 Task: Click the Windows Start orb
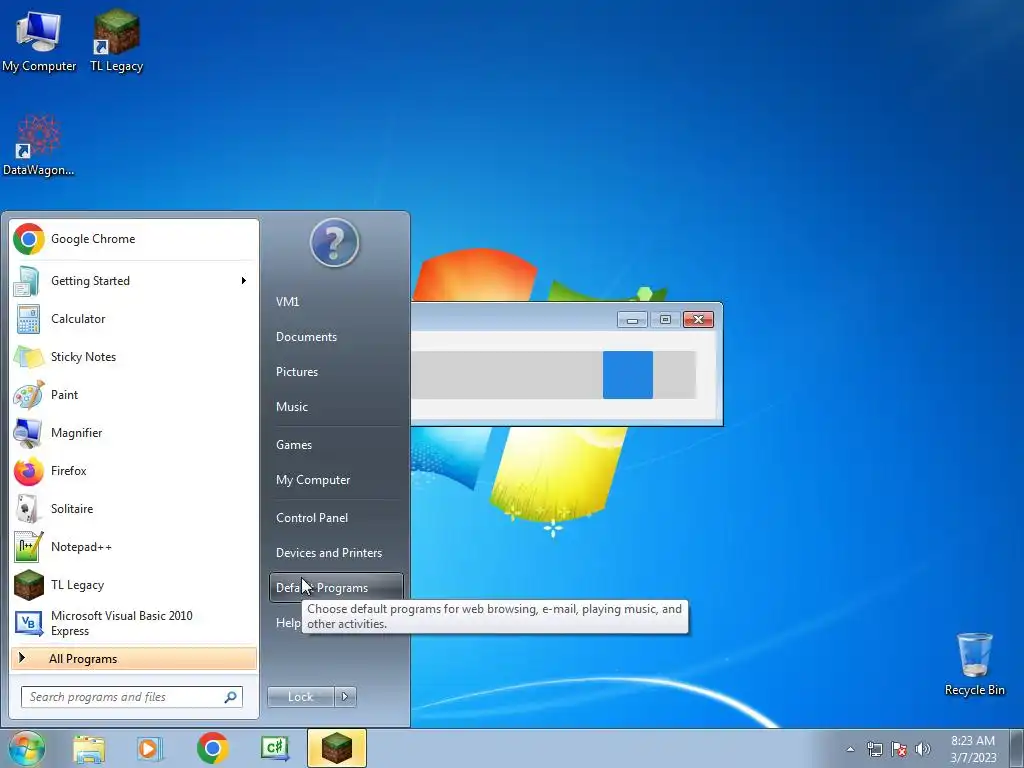26,748
